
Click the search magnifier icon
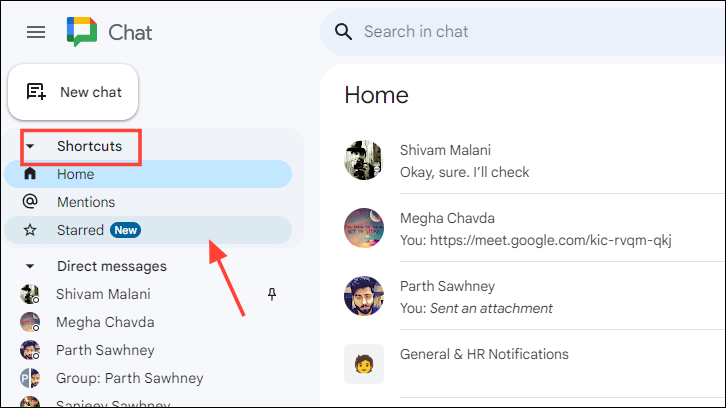click(x=344, y=32)
